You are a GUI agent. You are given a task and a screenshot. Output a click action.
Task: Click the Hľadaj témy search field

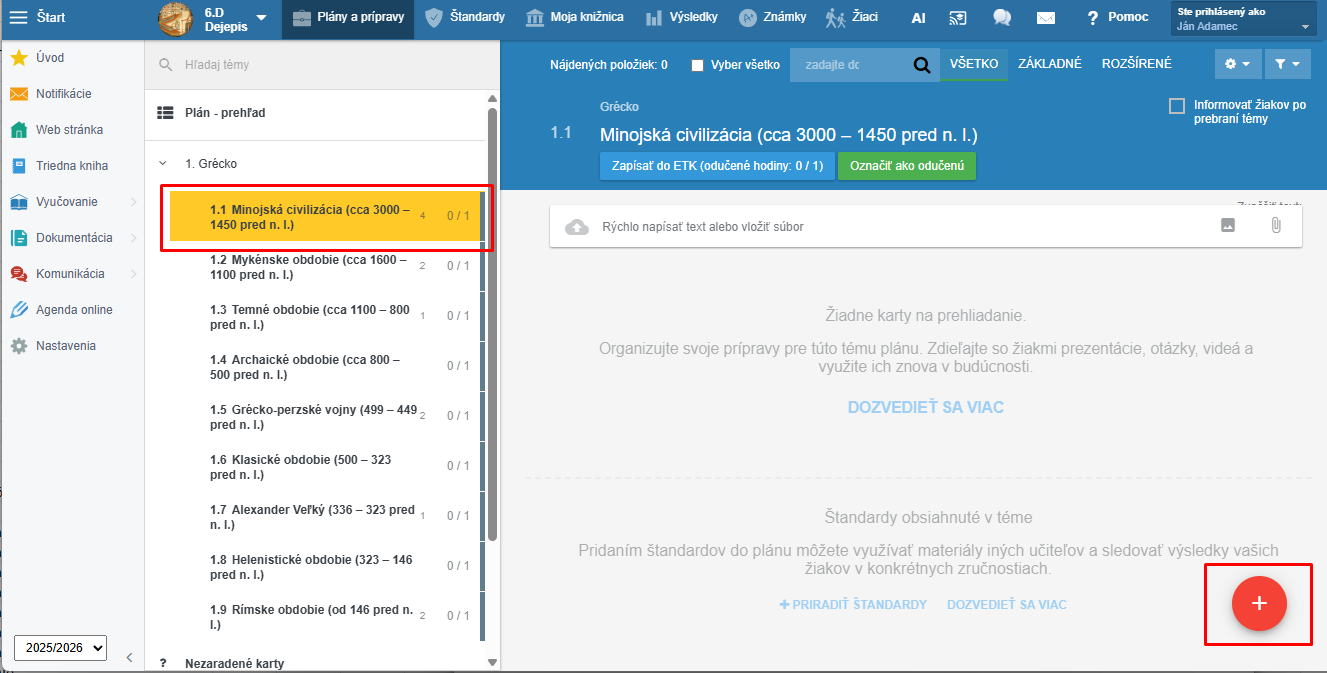[320, 65]
